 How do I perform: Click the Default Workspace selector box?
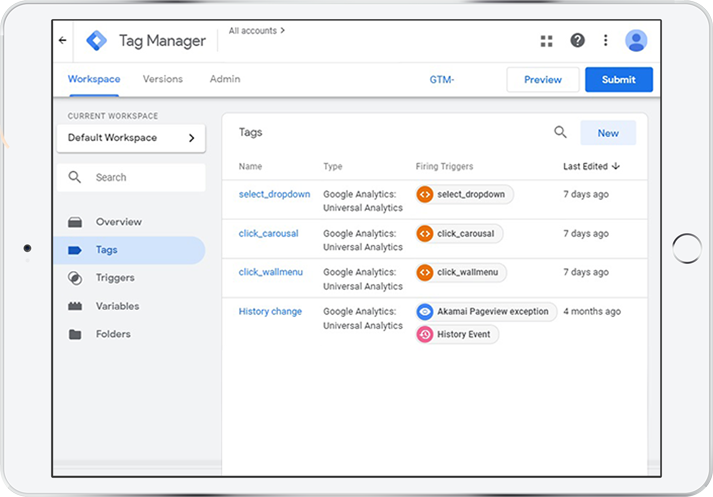(x=131, y=138)
